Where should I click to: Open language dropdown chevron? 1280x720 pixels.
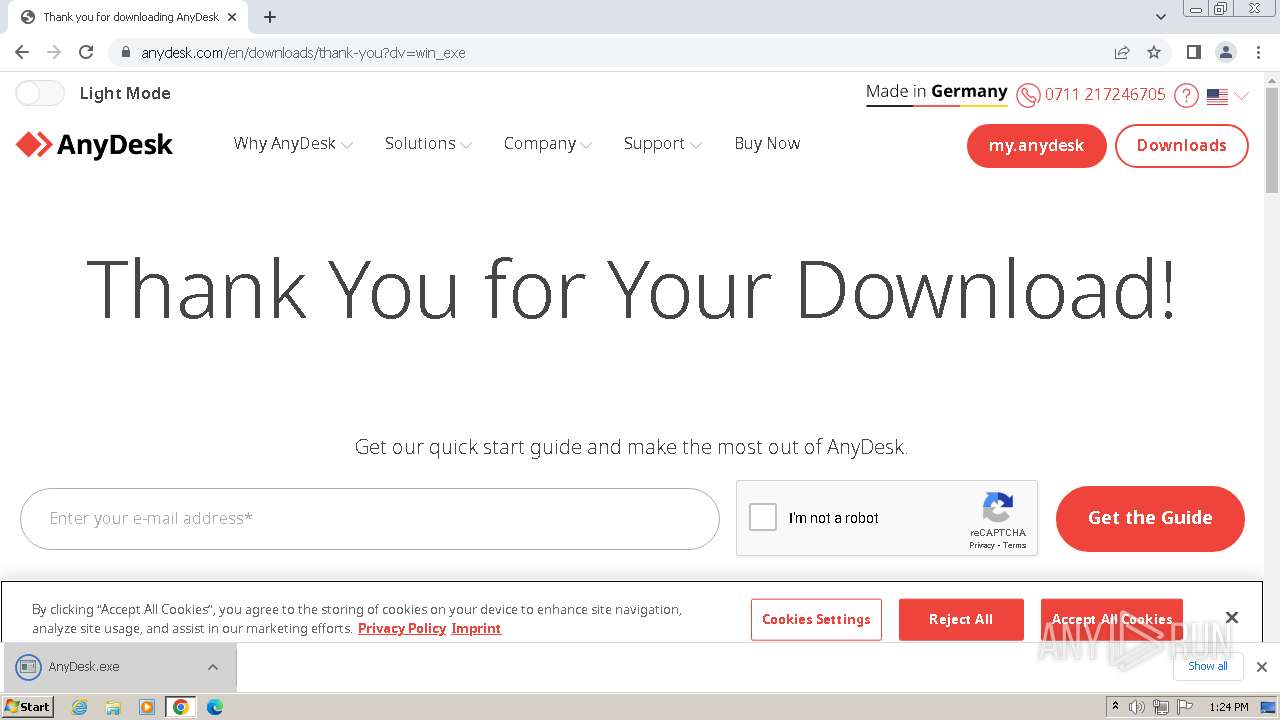[x=1241, y=96]
